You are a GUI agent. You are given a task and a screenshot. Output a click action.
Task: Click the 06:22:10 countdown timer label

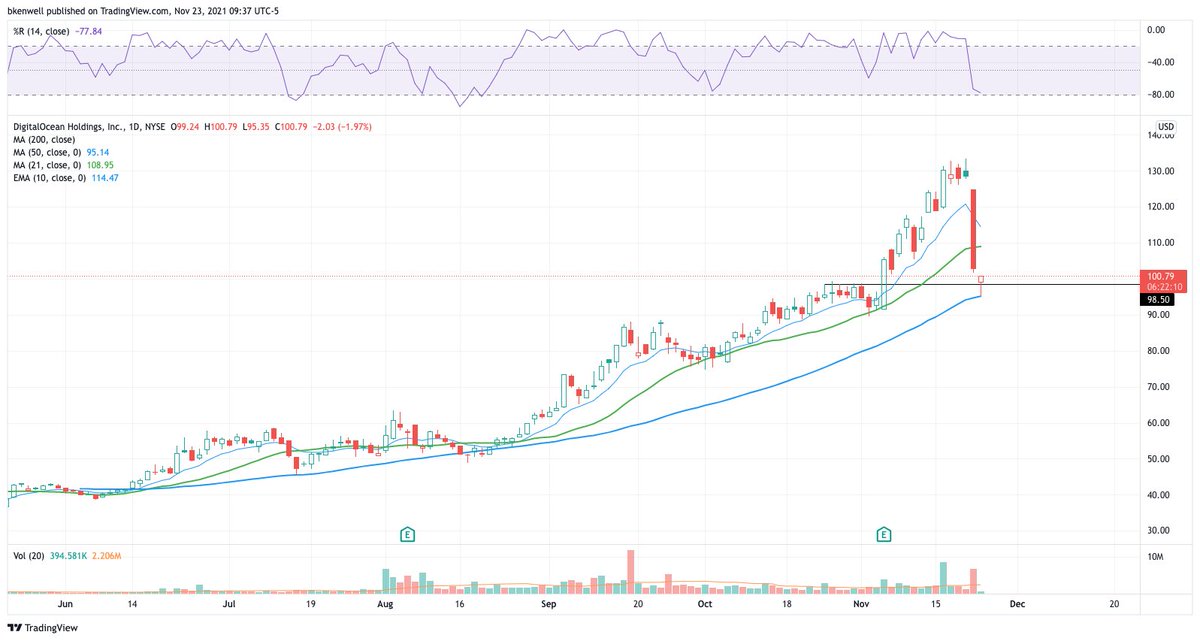click(1163, 287)
